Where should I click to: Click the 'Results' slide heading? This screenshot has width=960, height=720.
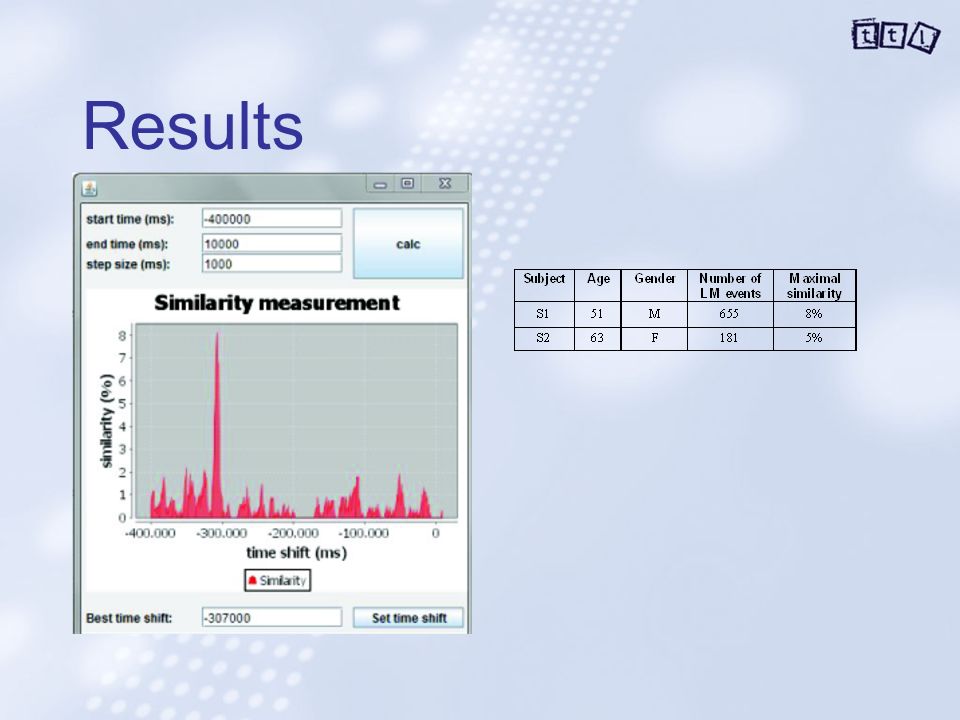(x=193, y=126)
